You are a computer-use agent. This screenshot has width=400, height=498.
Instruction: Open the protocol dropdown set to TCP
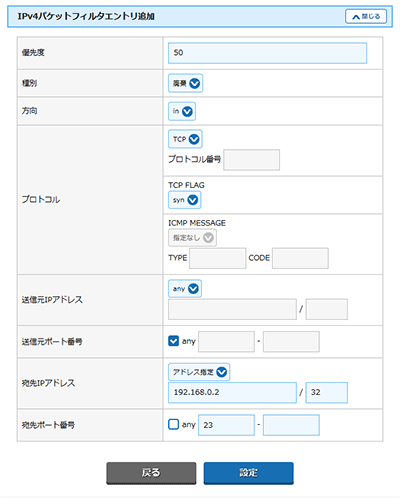[185, 139]
